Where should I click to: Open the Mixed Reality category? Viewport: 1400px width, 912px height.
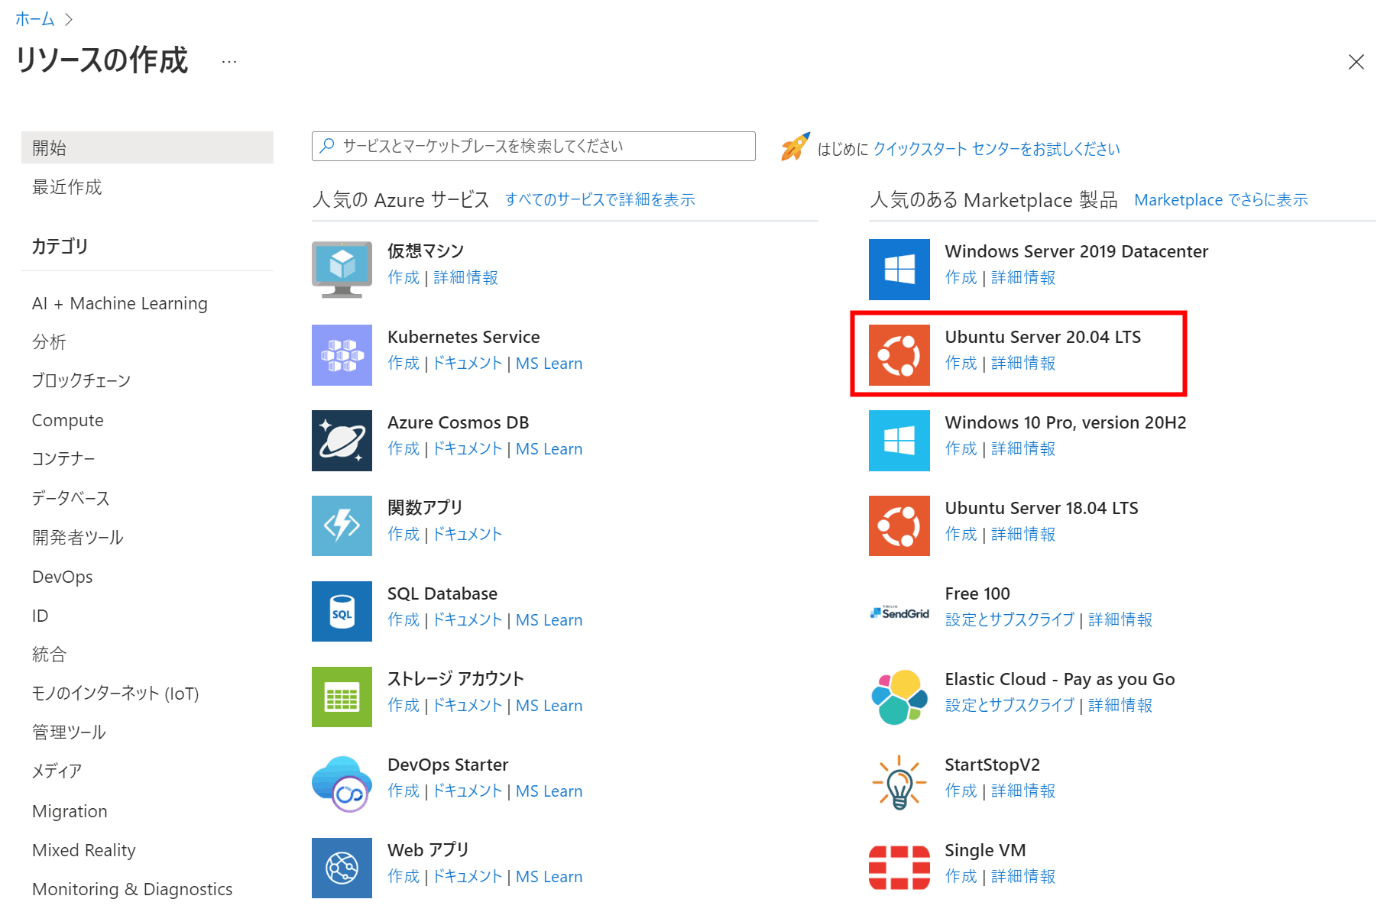(84, 850)
